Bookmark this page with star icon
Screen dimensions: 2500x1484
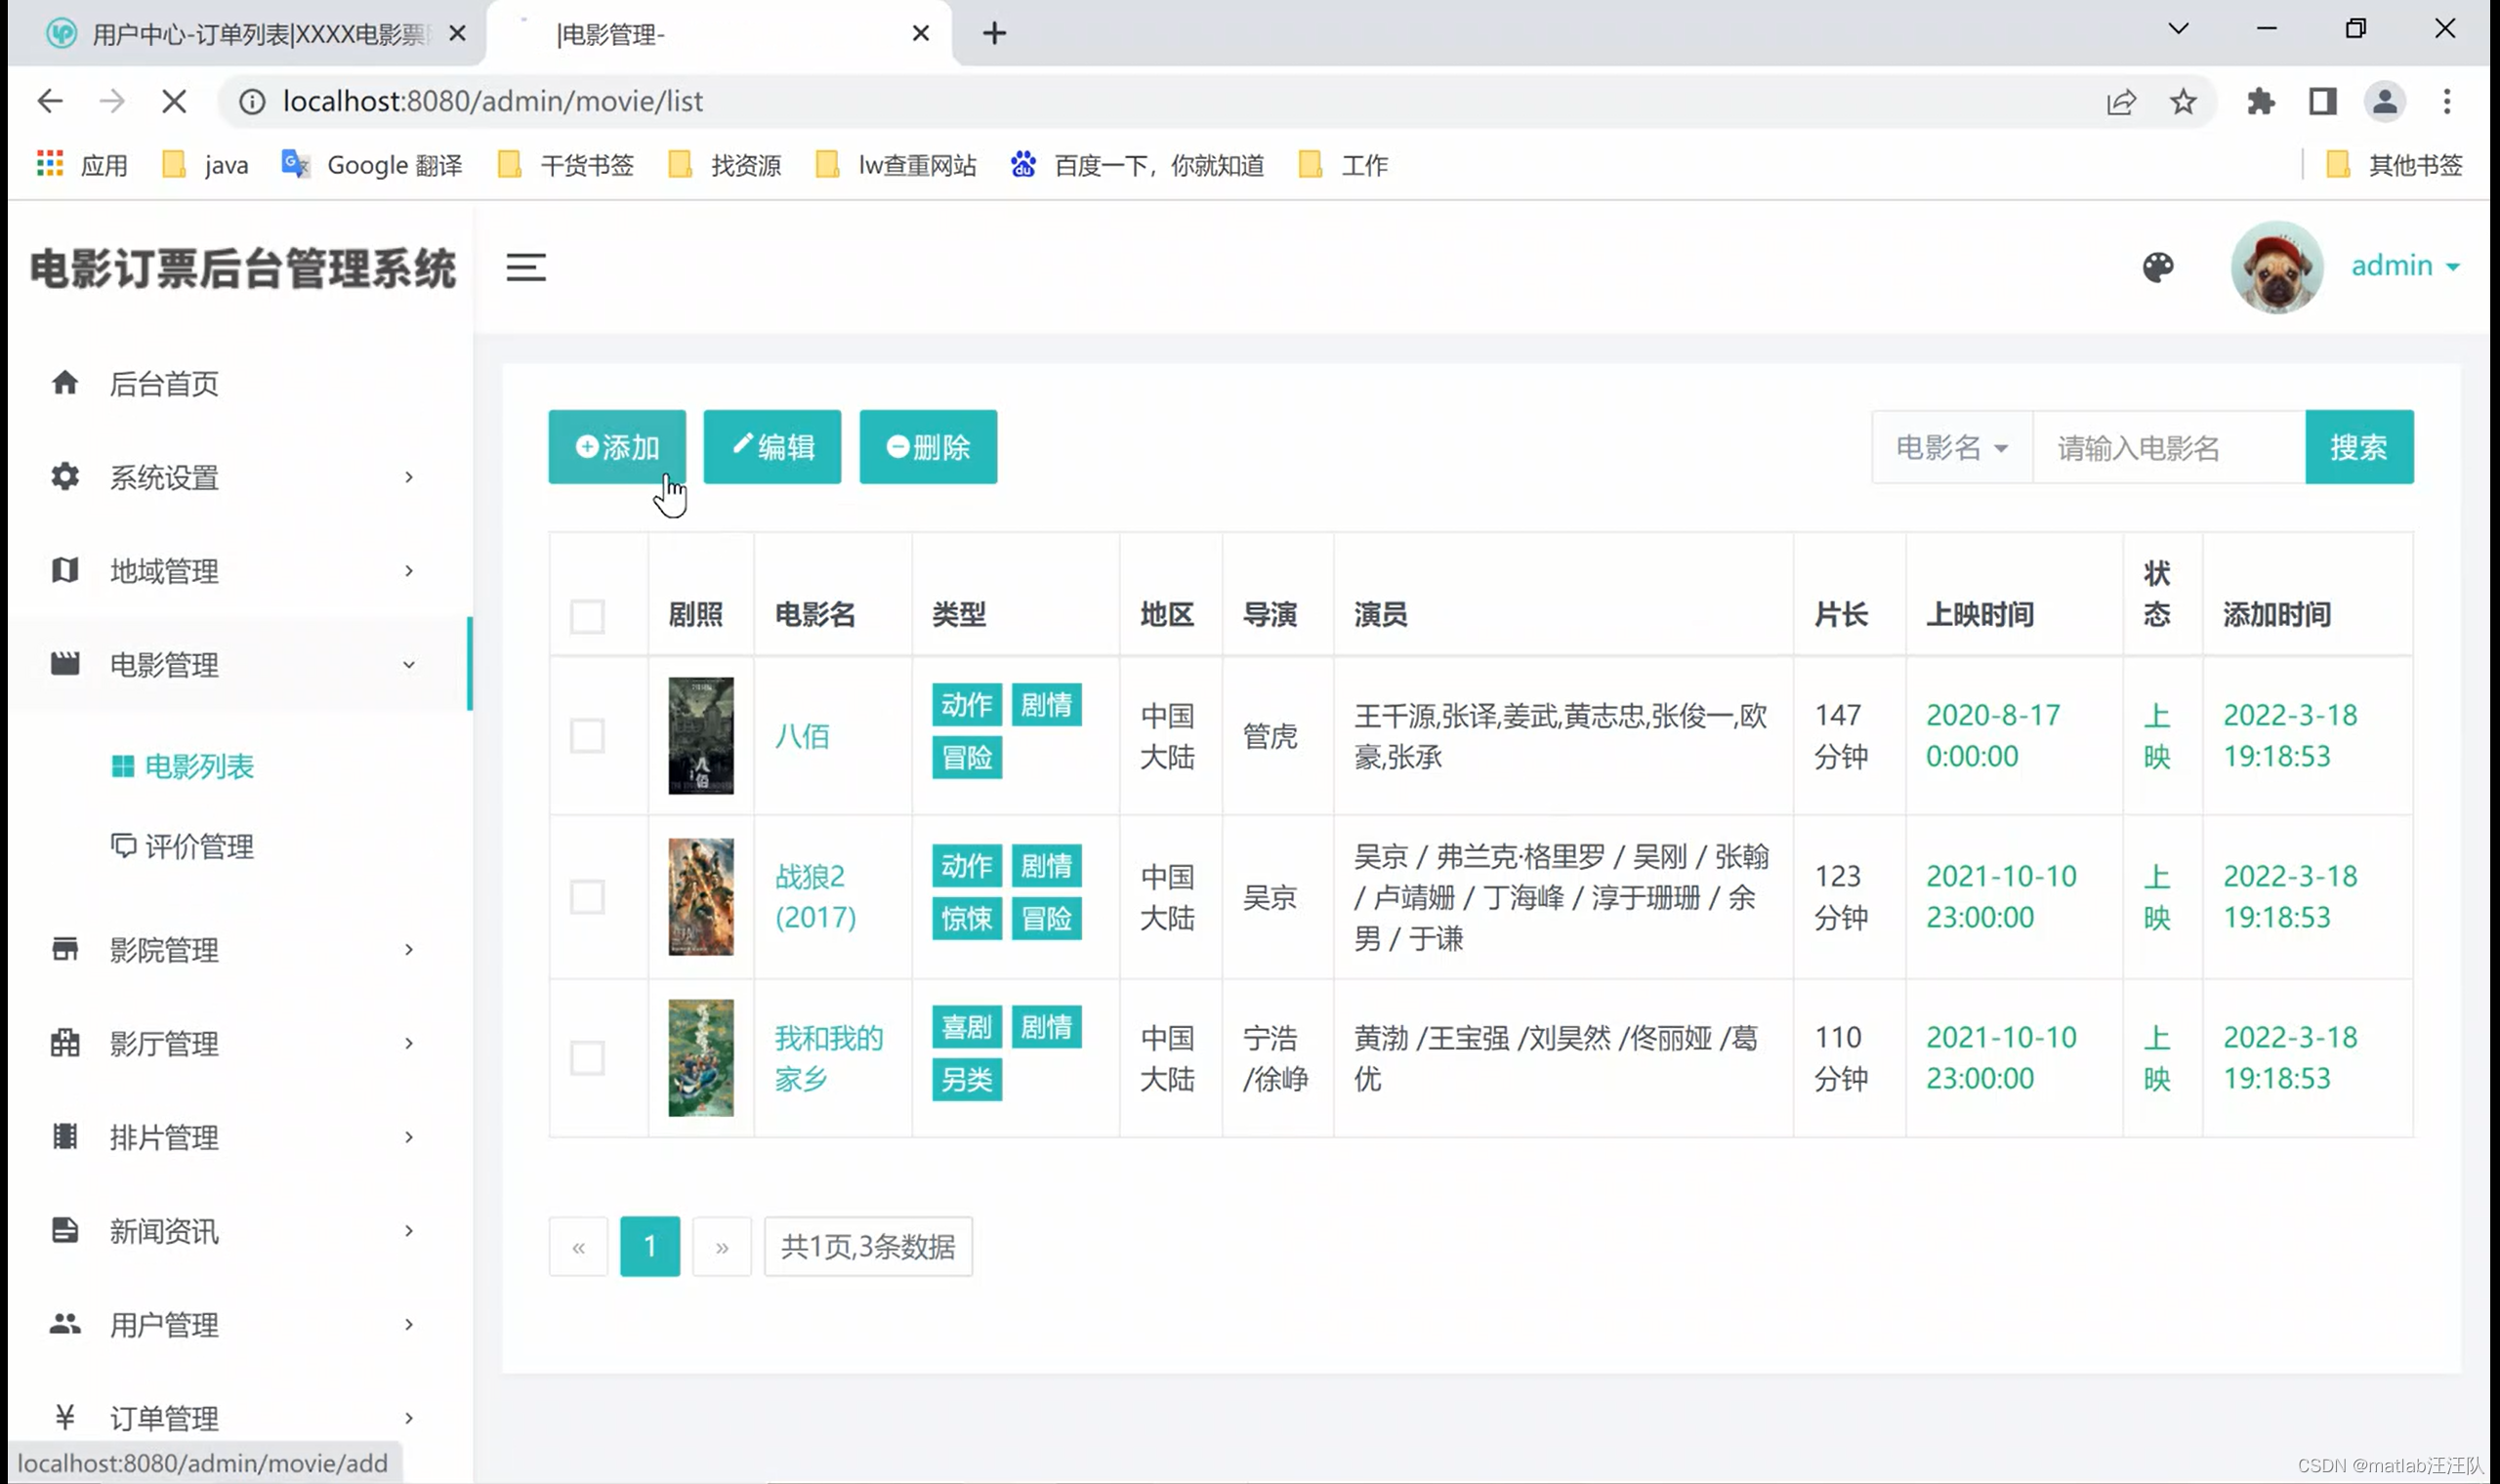tap(2182, 101)
